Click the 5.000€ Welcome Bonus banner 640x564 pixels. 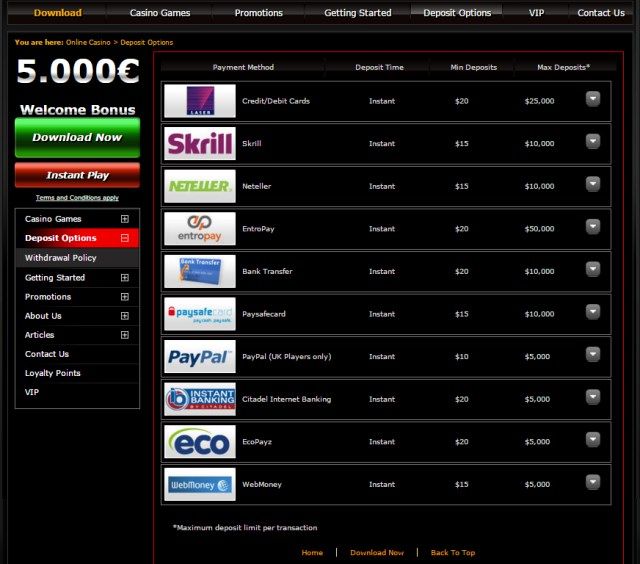[x=78, y=87]
